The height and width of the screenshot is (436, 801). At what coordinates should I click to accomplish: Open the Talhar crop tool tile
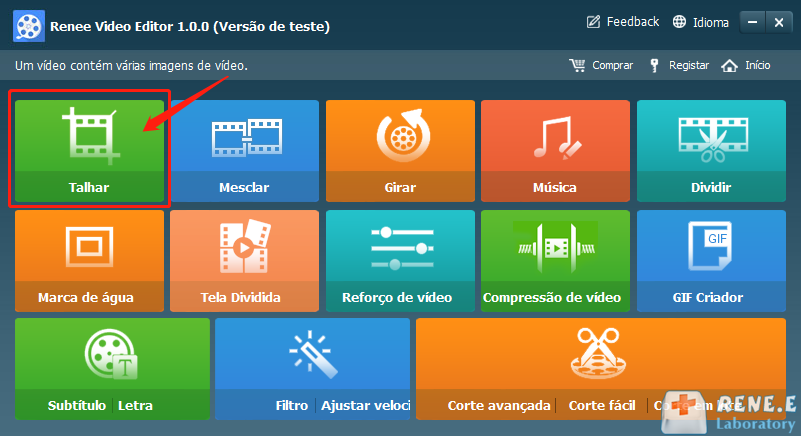(x=89, y=150)
